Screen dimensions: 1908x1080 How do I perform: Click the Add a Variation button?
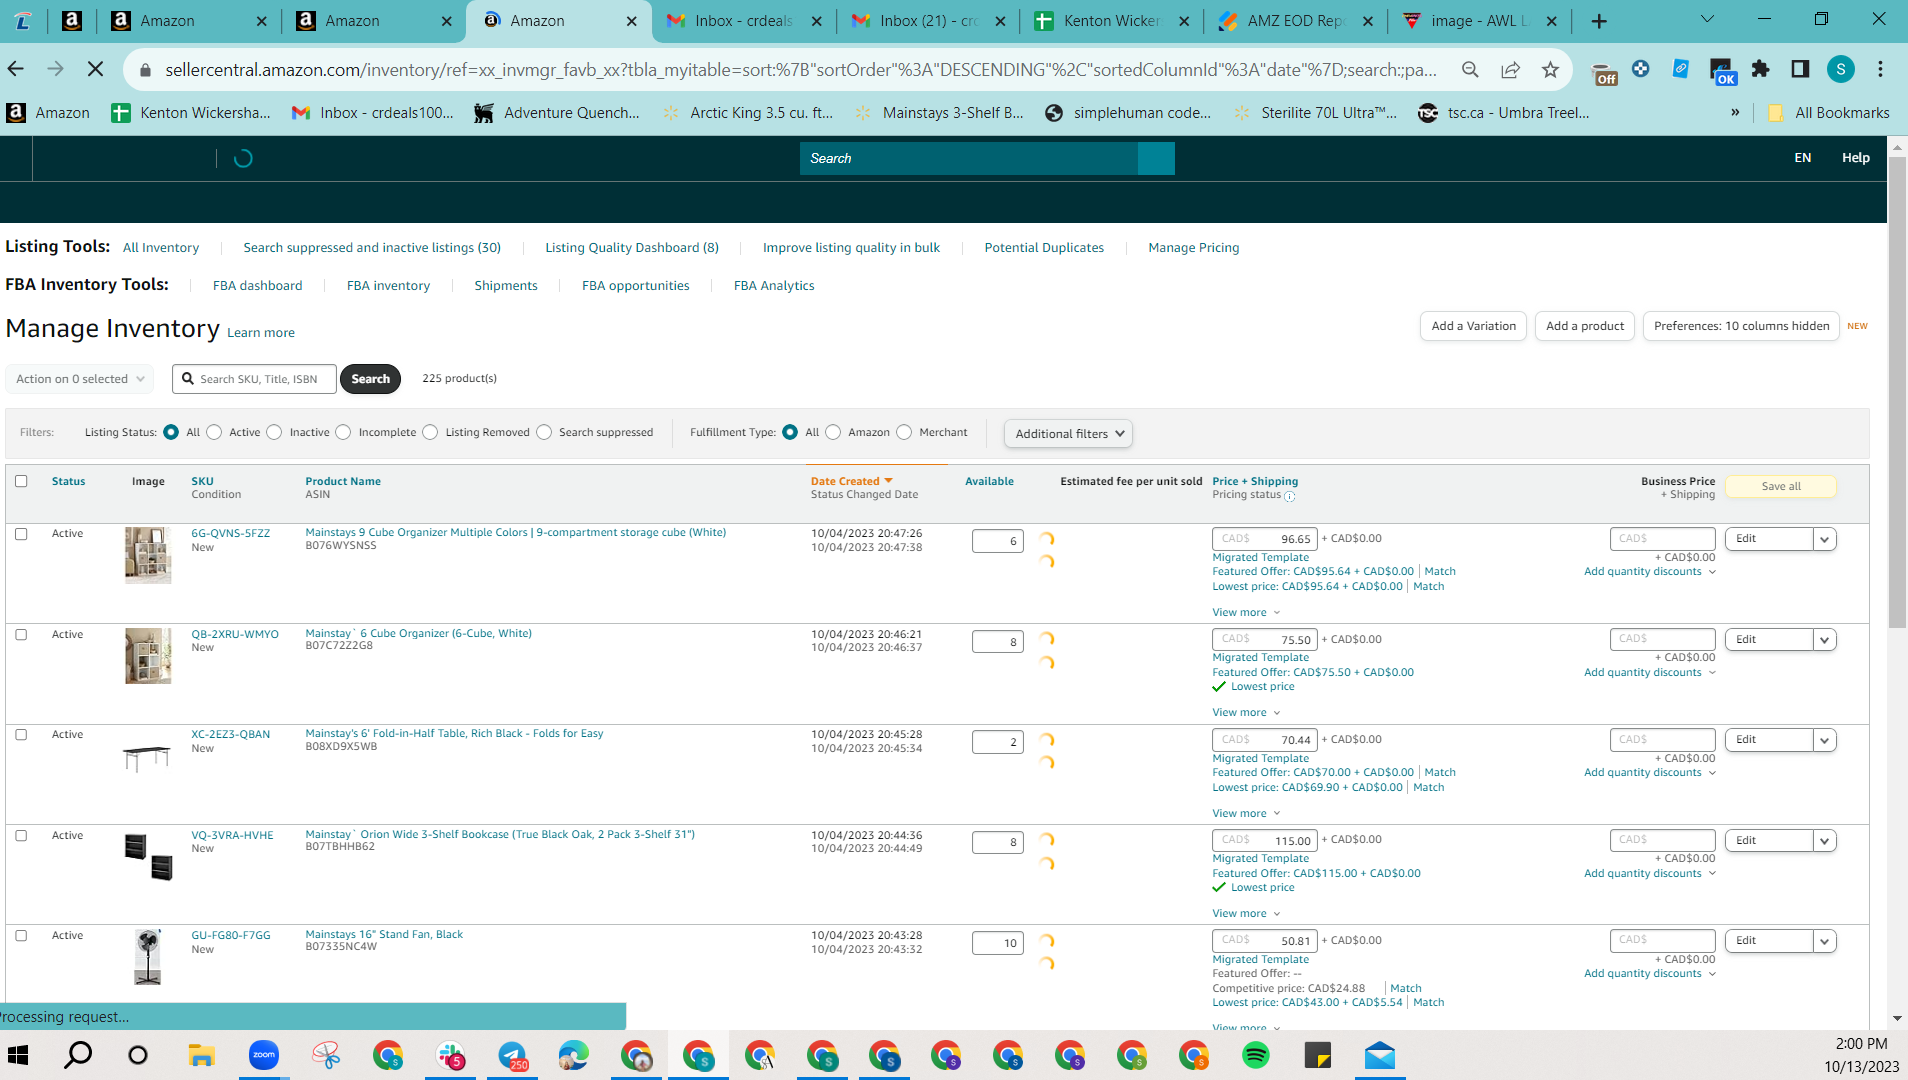1473,326
